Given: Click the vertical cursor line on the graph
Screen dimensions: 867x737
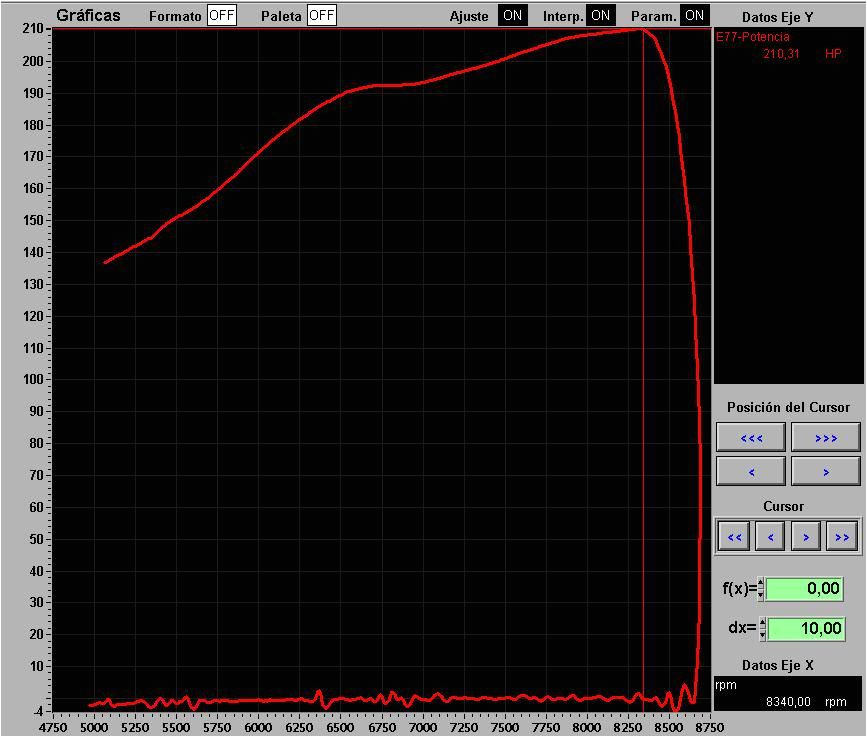Looking at the screenshot, I should tap(643, 400).
